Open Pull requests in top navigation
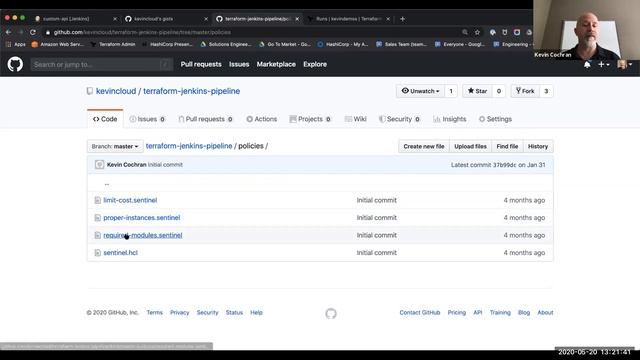The width and height of the screenshot is (640, 360). coord(201,64)
